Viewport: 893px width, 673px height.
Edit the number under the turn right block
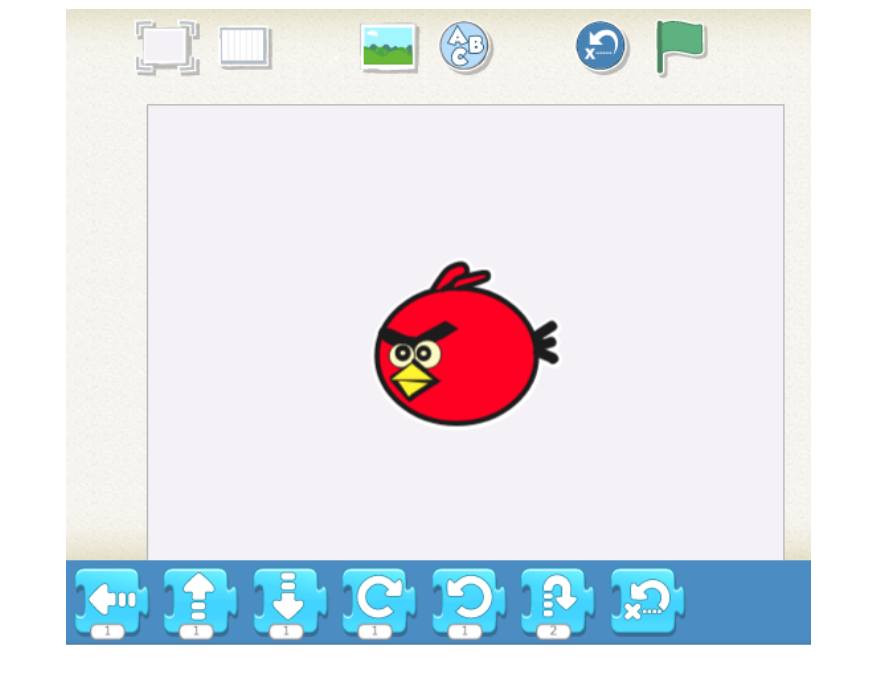(374, 631)
